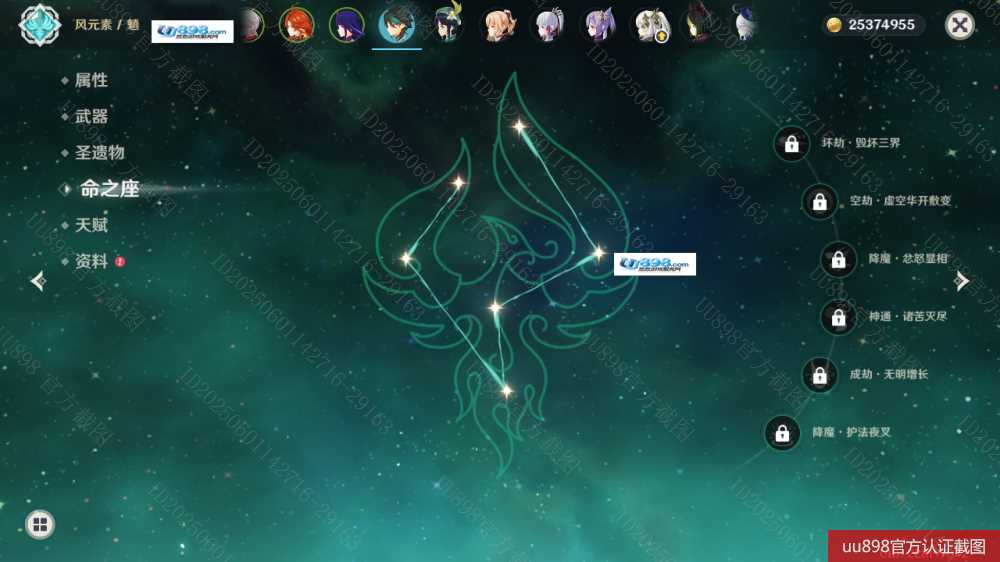Select the 命之座 constellation menu
Screen dimensions: 1000x562
108,189
